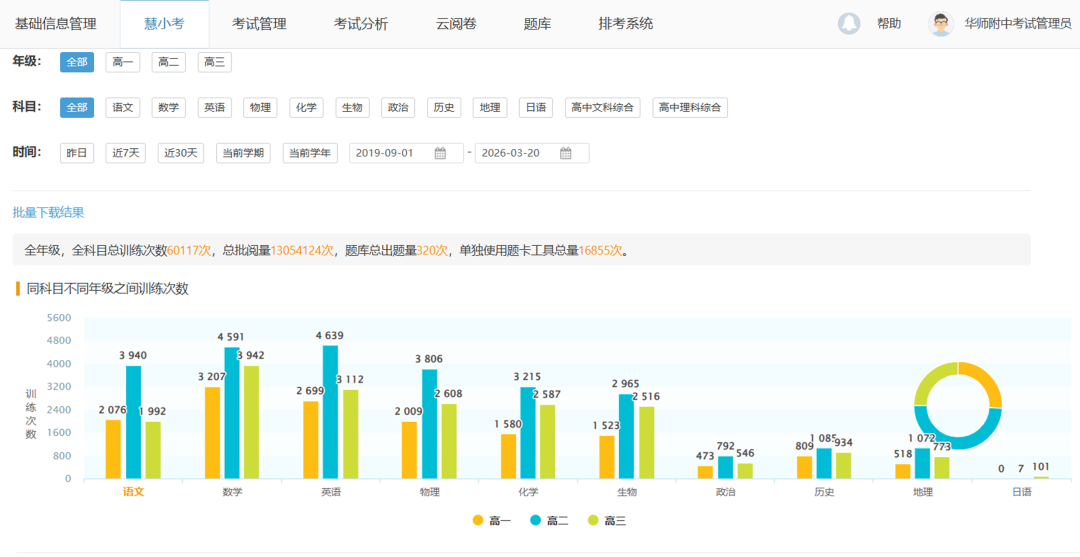Set time range to 近30天
The image size is (1080, 557).
click(181, 153)
